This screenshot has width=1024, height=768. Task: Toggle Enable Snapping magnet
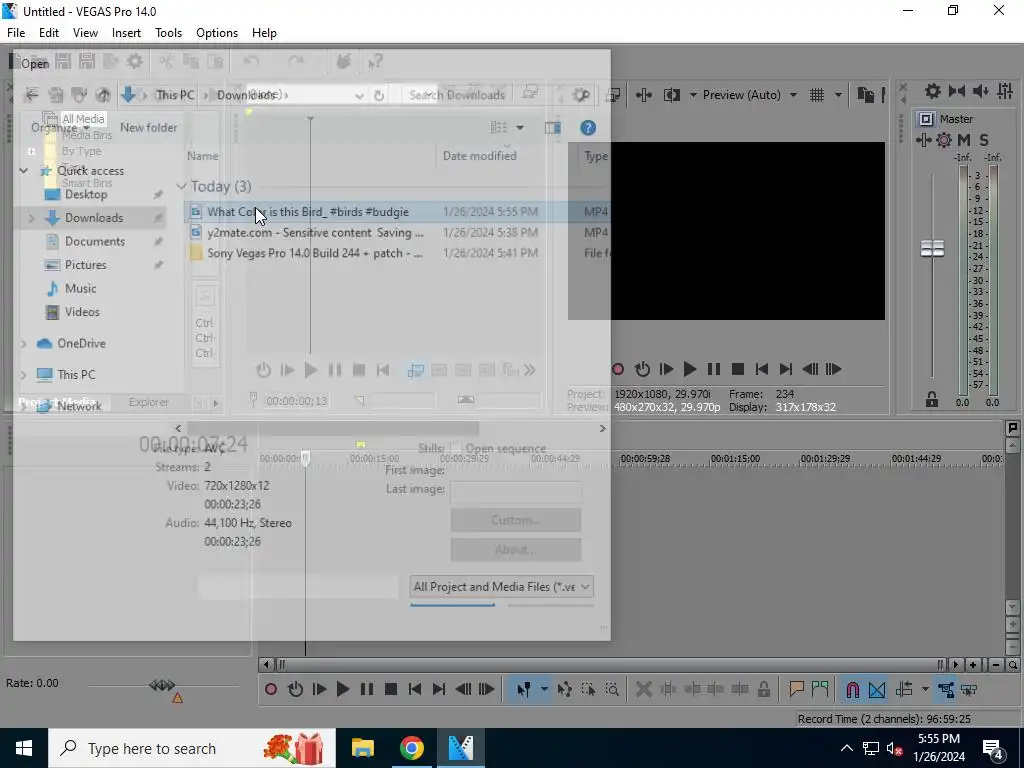(852, 689)
